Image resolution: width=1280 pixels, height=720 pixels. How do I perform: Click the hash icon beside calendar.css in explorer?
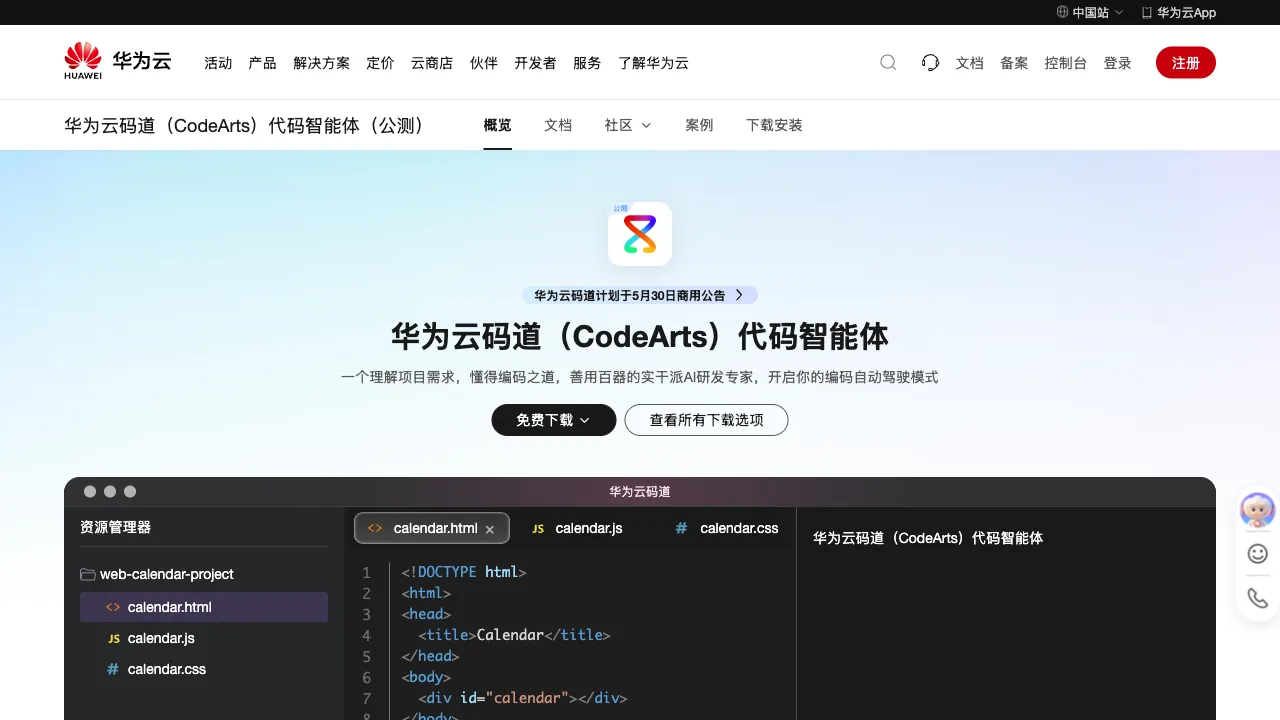113,669
